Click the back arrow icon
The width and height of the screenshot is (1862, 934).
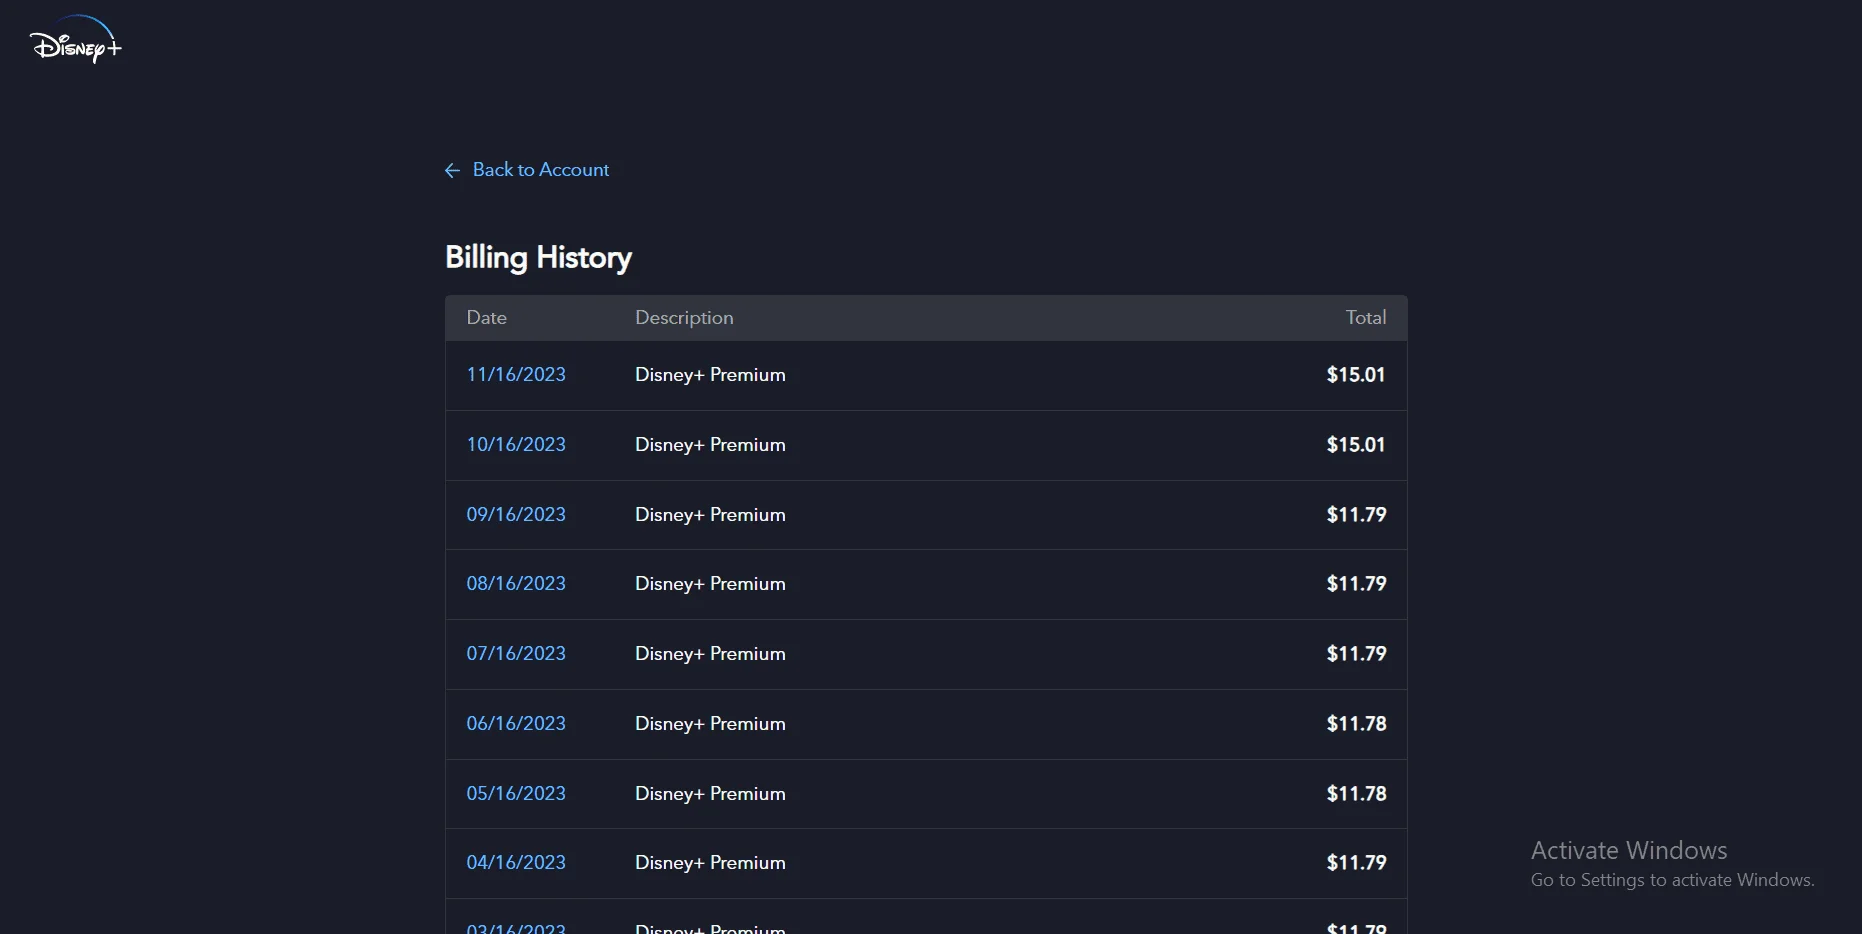(x=452, y=171)
